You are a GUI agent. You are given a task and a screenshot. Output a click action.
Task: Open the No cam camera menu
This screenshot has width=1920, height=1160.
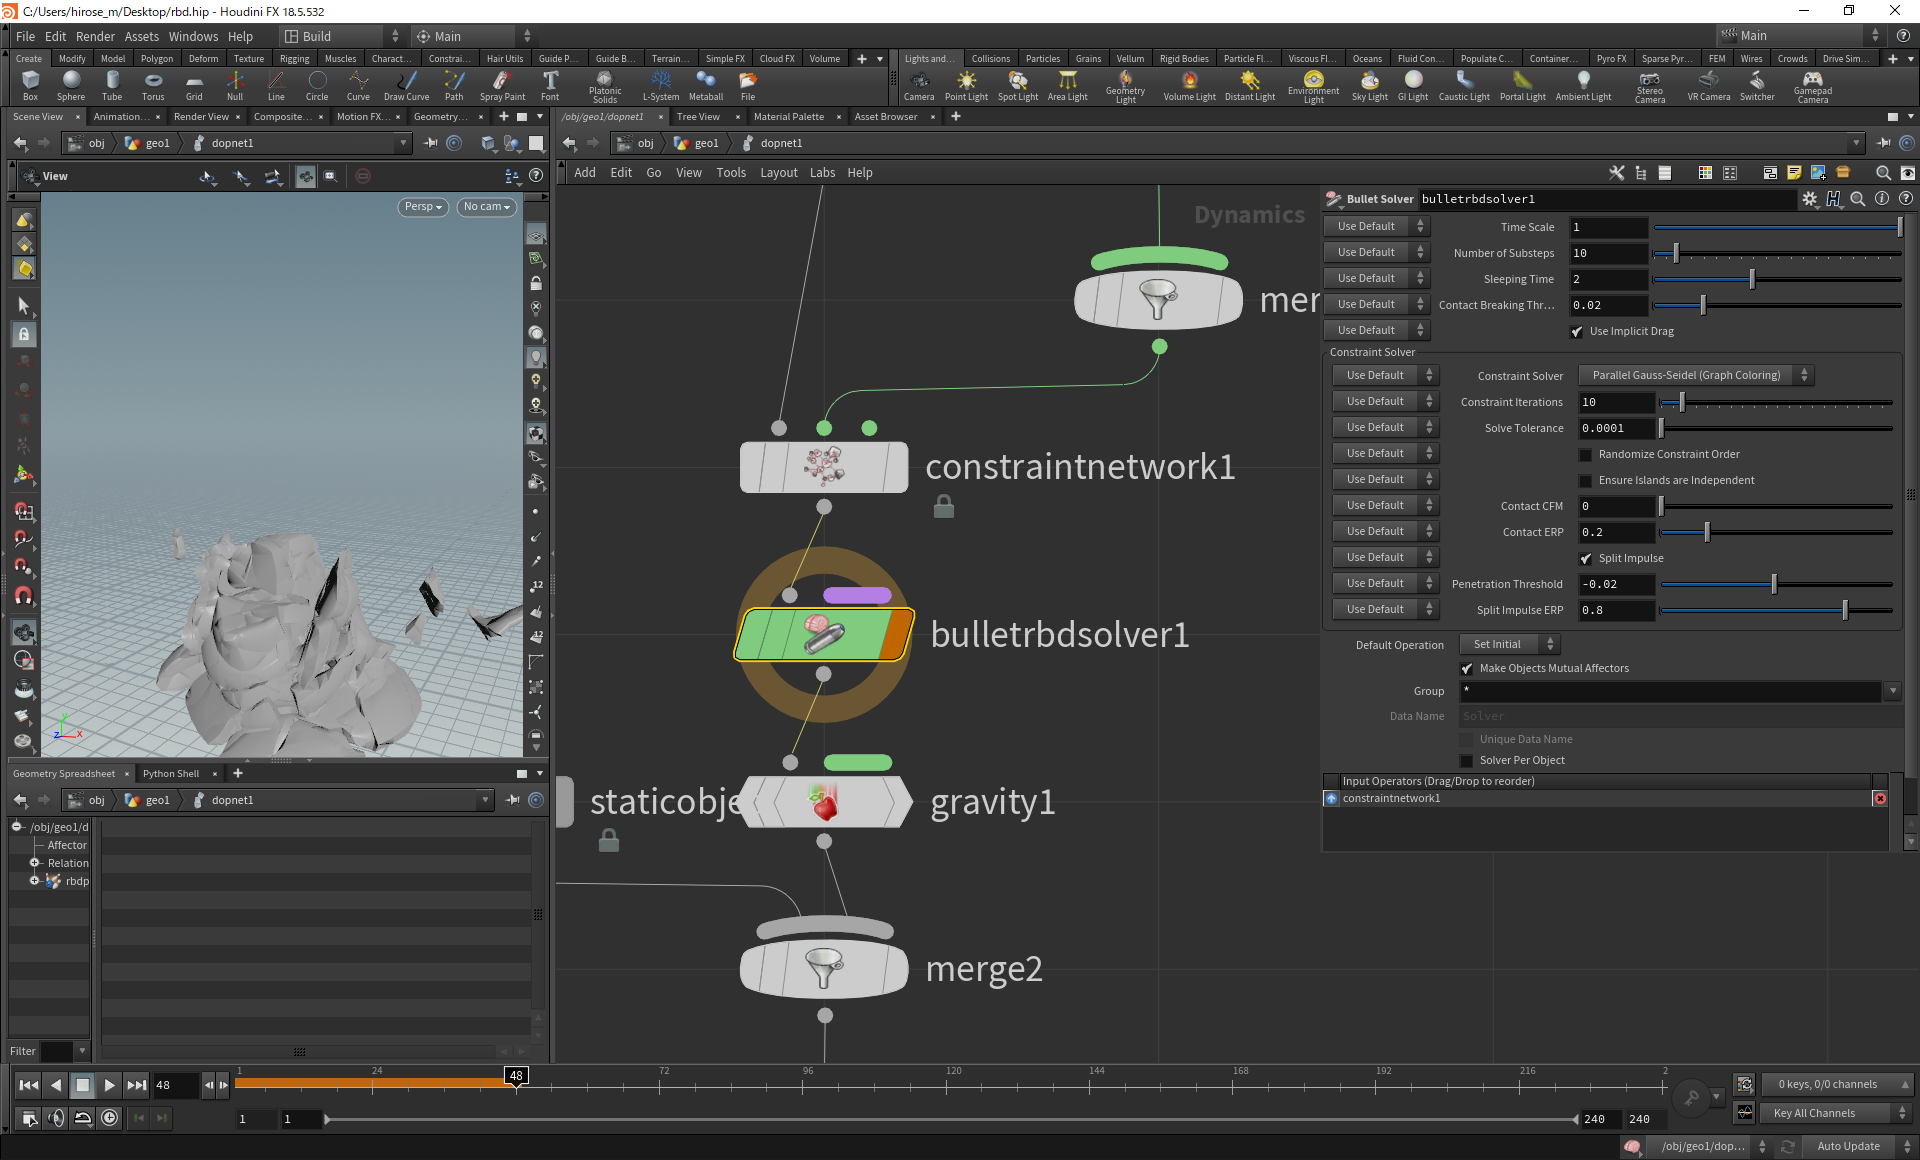486,207
